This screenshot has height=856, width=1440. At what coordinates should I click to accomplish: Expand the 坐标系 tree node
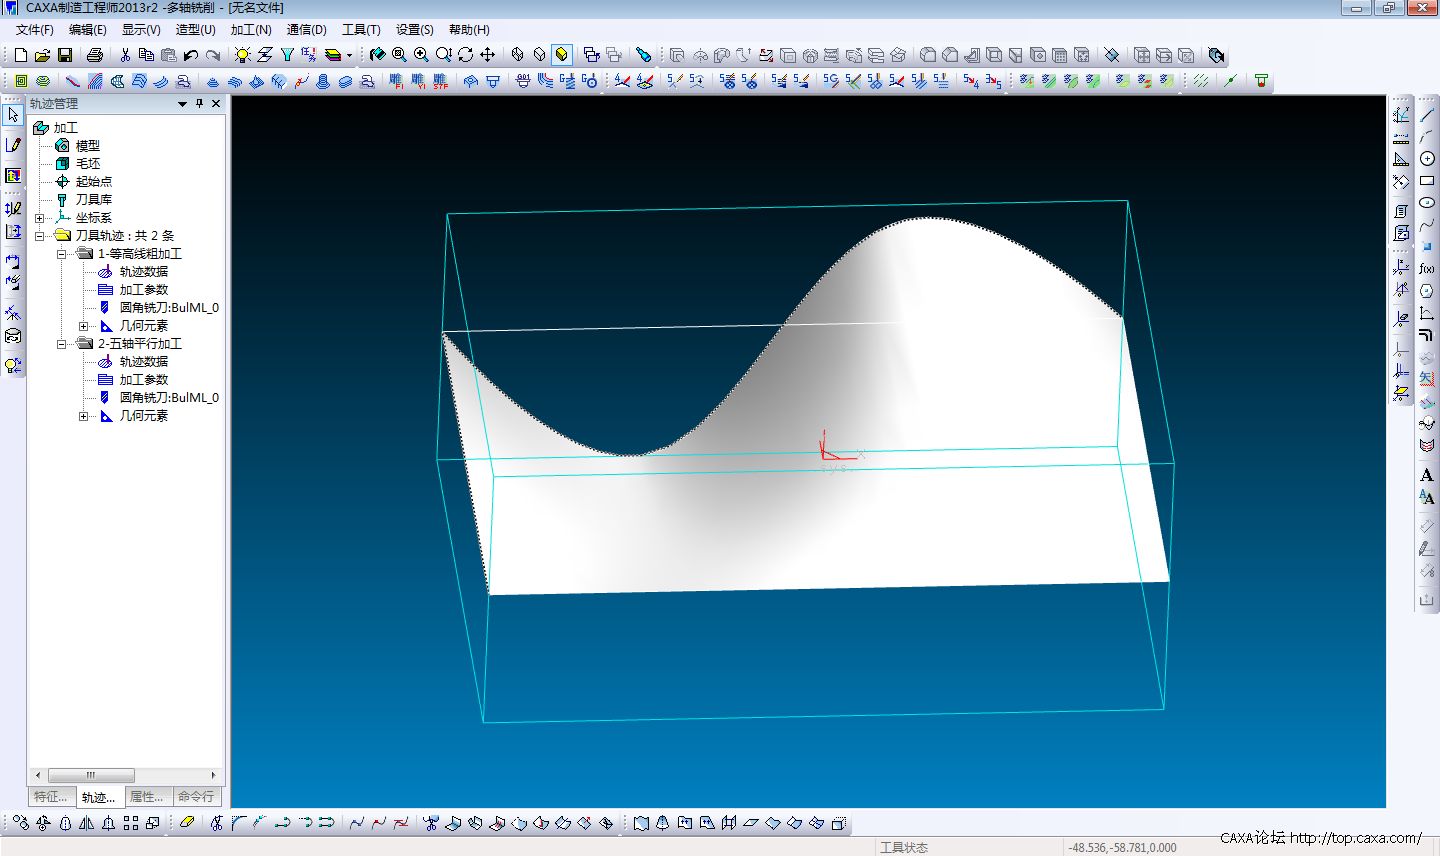40,218
